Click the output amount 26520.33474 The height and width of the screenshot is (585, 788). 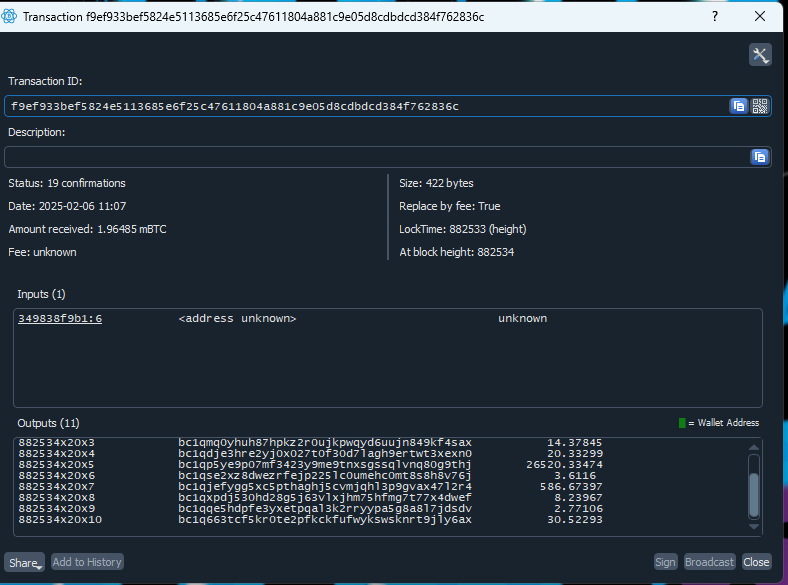564,464
